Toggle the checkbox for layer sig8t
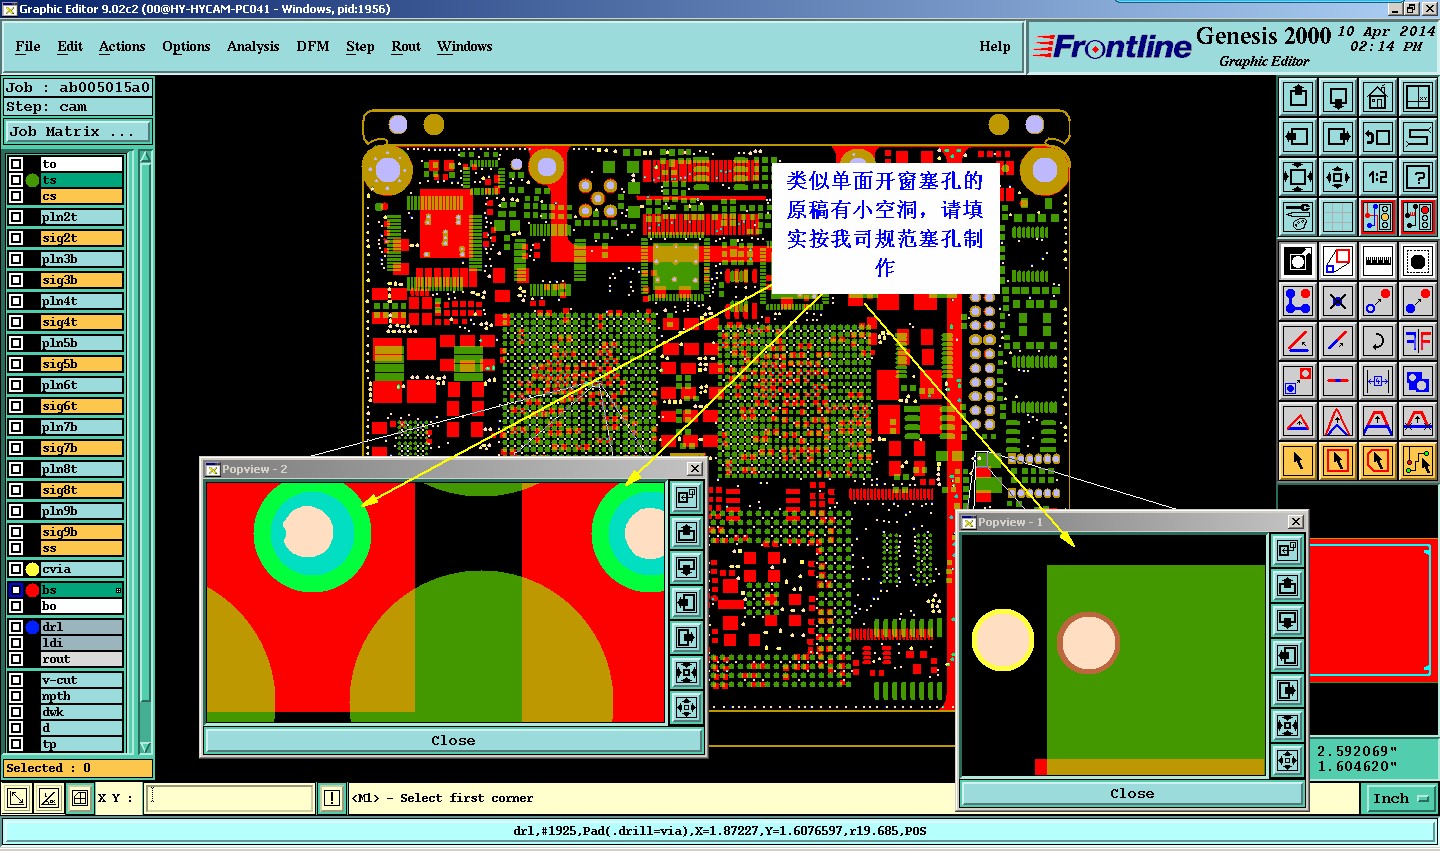 (x=16, y=490)
